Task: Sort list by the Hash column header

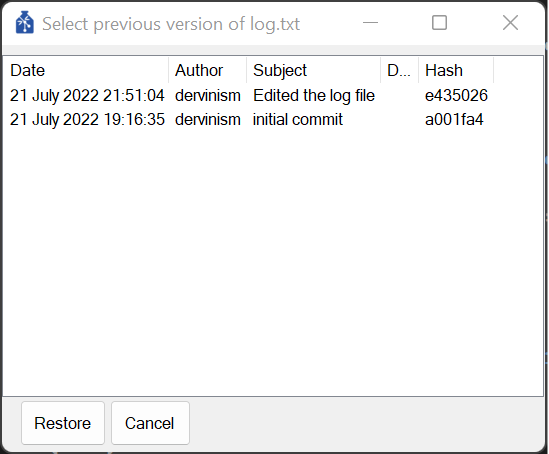Action: 456,70
